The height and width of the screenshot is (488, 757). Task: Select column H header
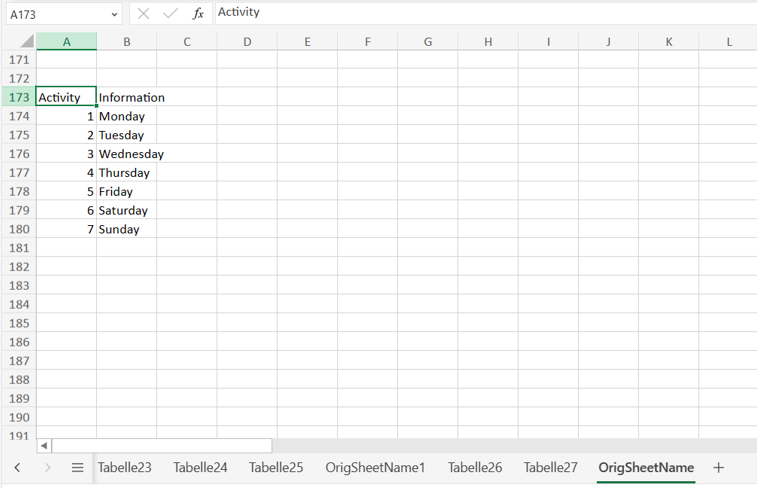click(488, 42)
